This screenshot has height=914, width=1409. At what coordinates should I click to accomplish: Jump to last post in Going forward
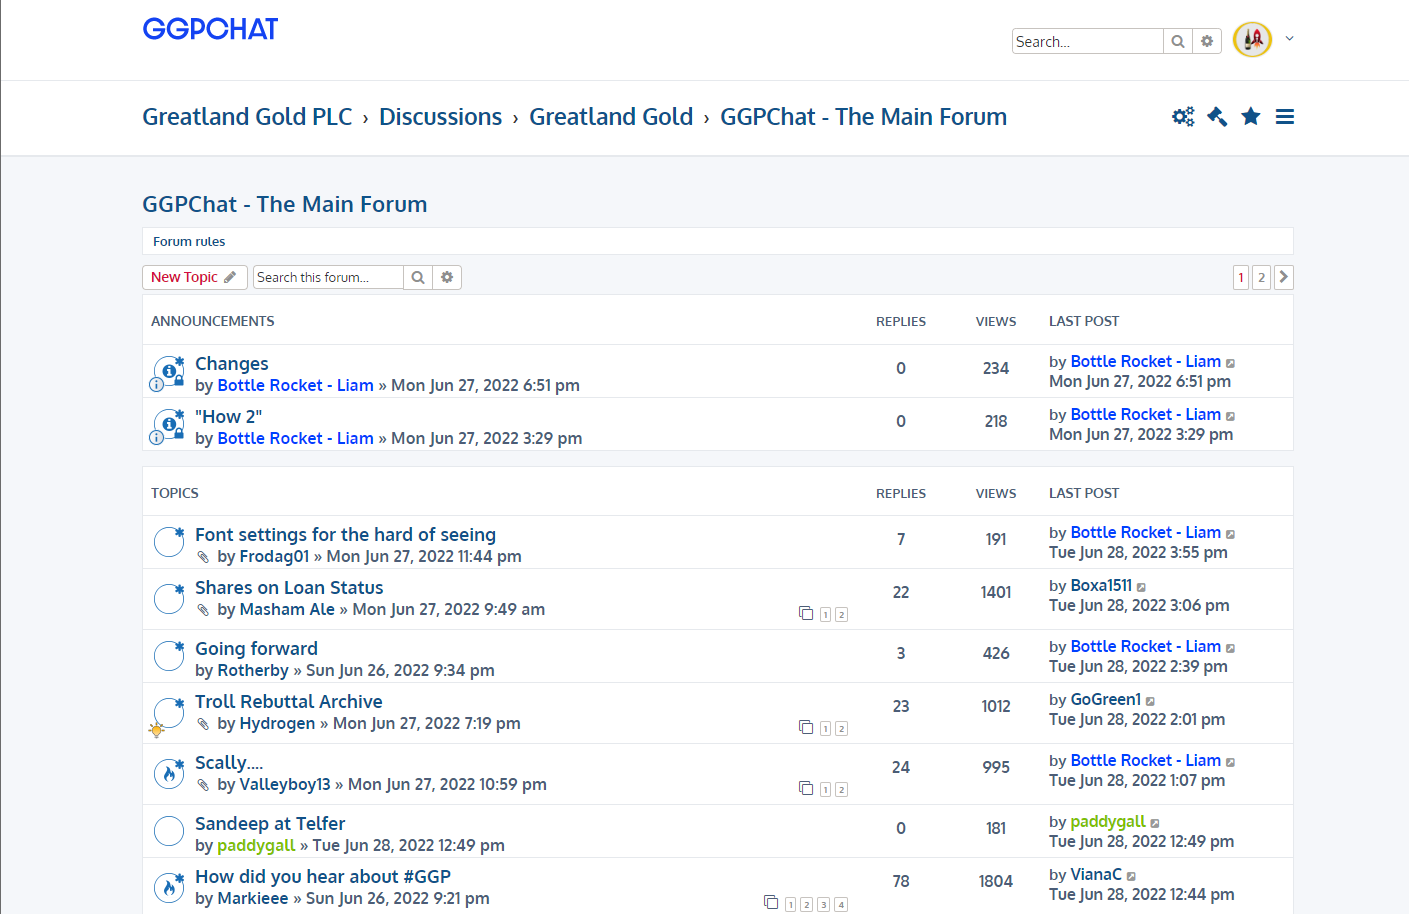coord(1230,648)
